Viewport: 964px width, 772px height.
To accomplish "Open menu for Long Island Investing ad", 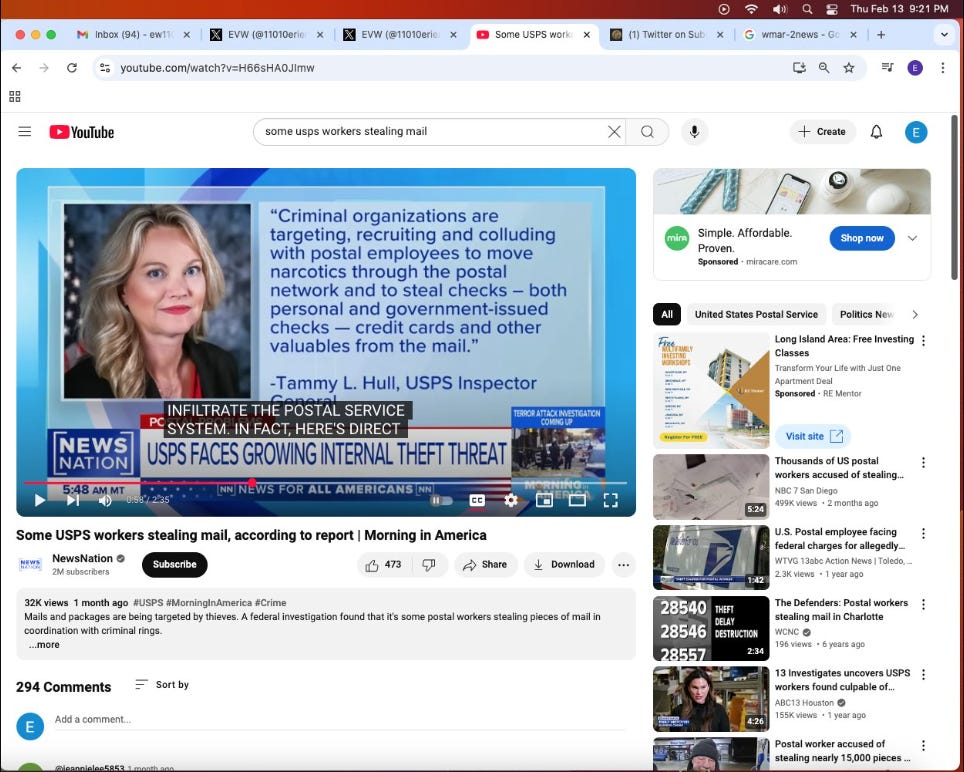I will click(923, 340).
